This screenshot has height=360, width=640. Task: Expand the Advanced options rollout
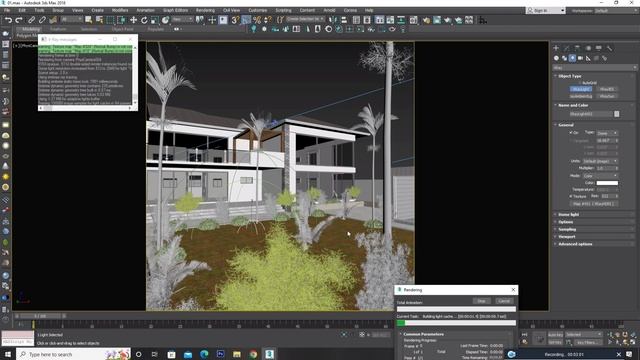coord(575,244)
